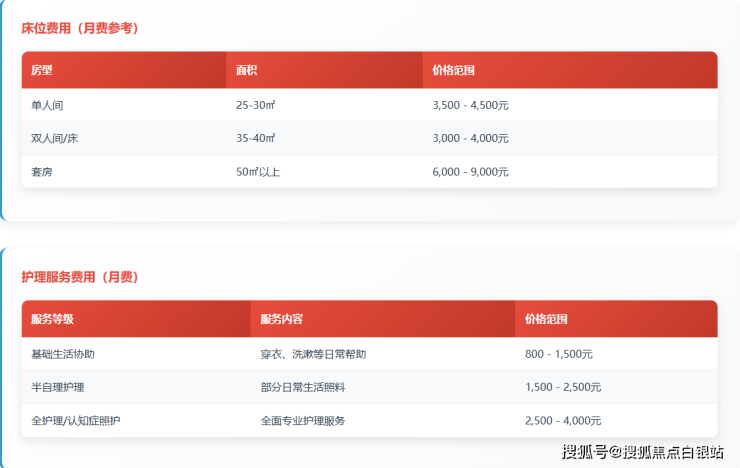Select the 双人间/床 row label
Viewport: 740px width, 468px height.
point(54,138)
